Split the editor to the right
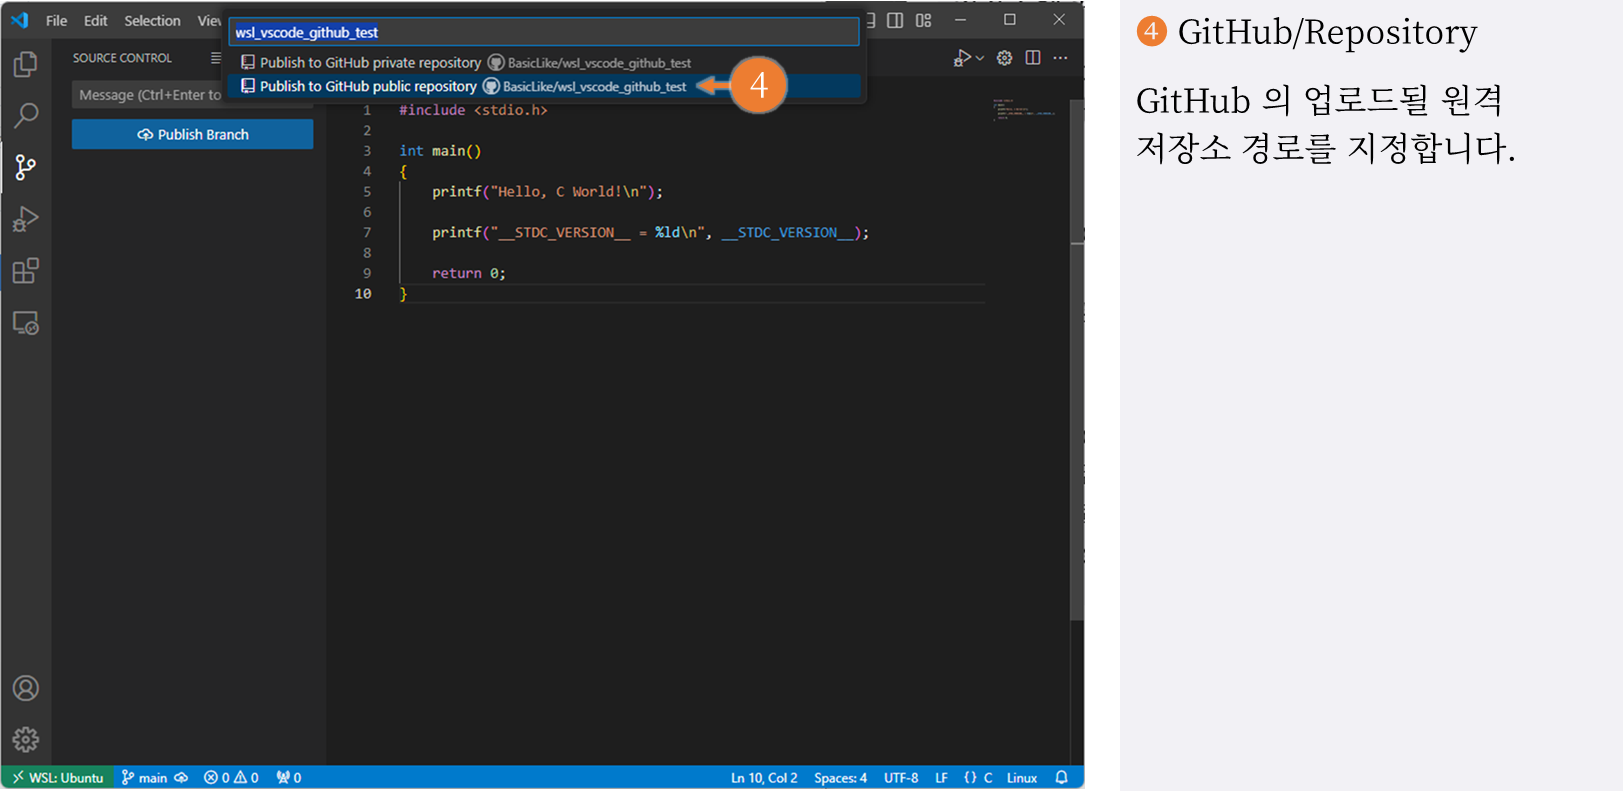This screenshot has width=1623, height=791. click(x=1033, y=58)
